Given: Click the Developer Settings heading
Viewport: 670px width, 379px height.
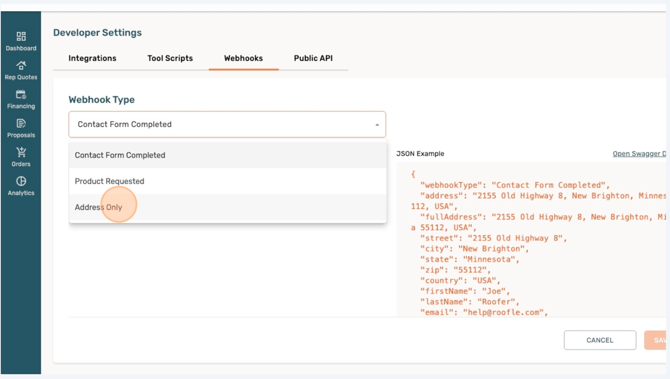Looking at the screenshot, I should (97, 32).
